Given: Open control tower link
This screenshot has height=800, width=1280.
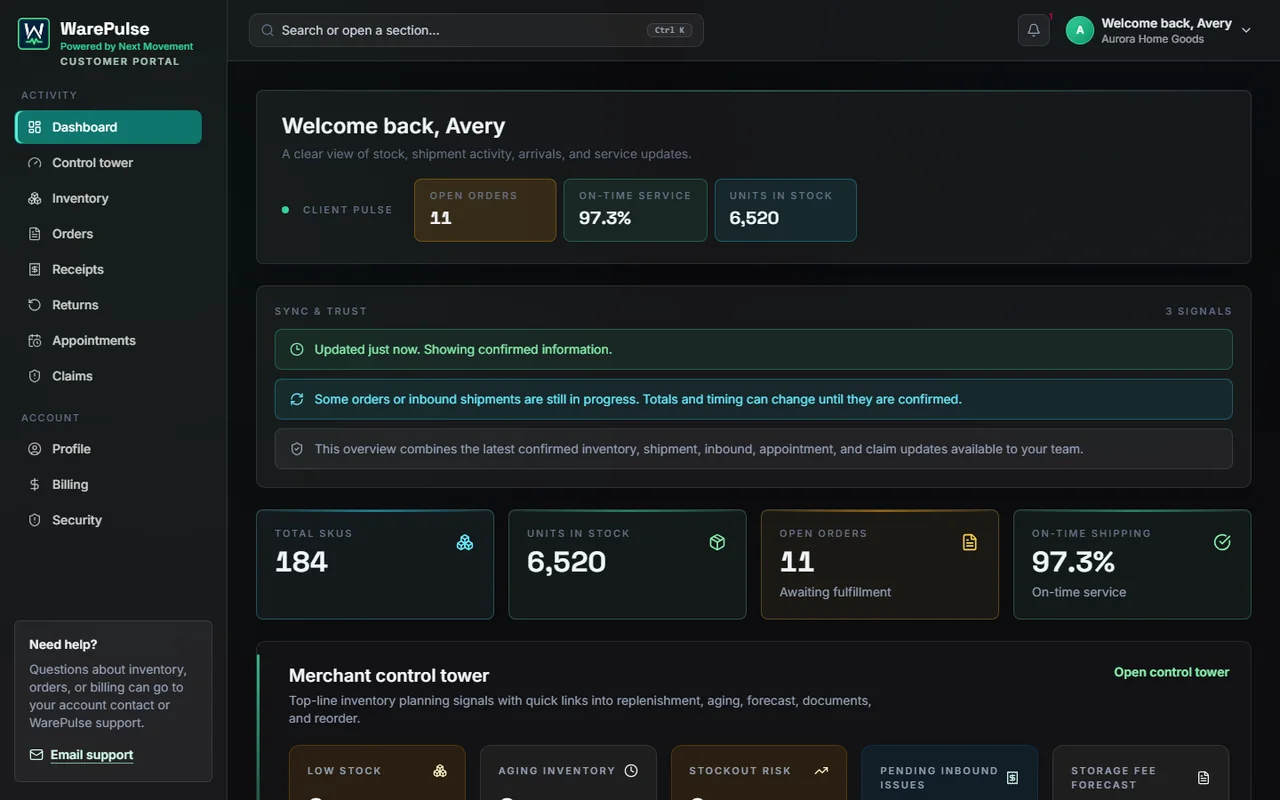Looking at the screenshot, I should click(x=1172, y=672).
